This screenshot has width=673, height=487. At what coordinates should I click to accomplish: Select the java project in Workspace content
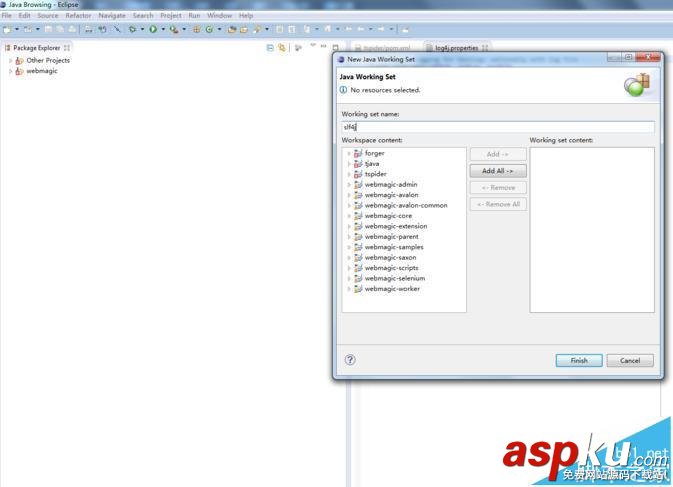[372, 163]
